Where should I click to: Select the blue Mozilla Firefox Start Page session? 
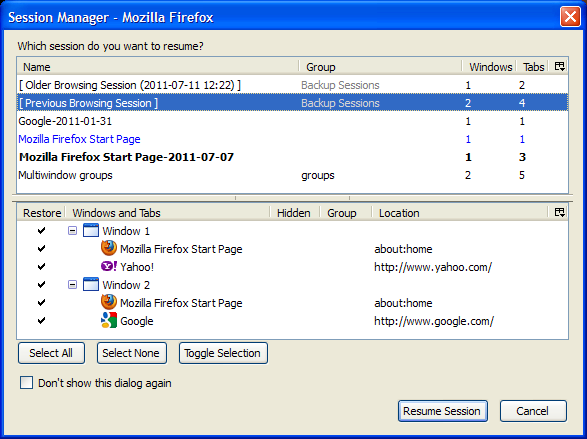(x=292, y=139)
